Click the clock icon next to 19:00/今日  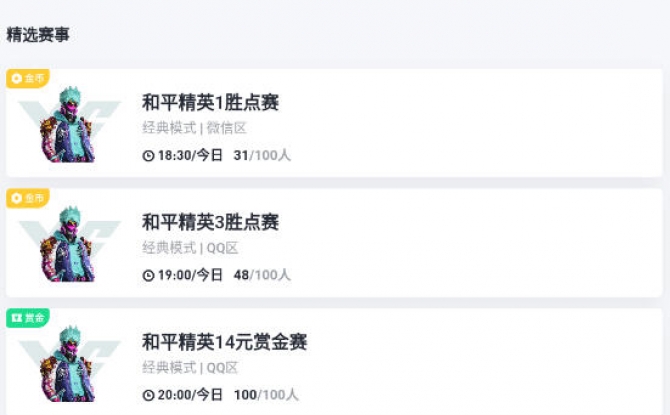(148, 275)
